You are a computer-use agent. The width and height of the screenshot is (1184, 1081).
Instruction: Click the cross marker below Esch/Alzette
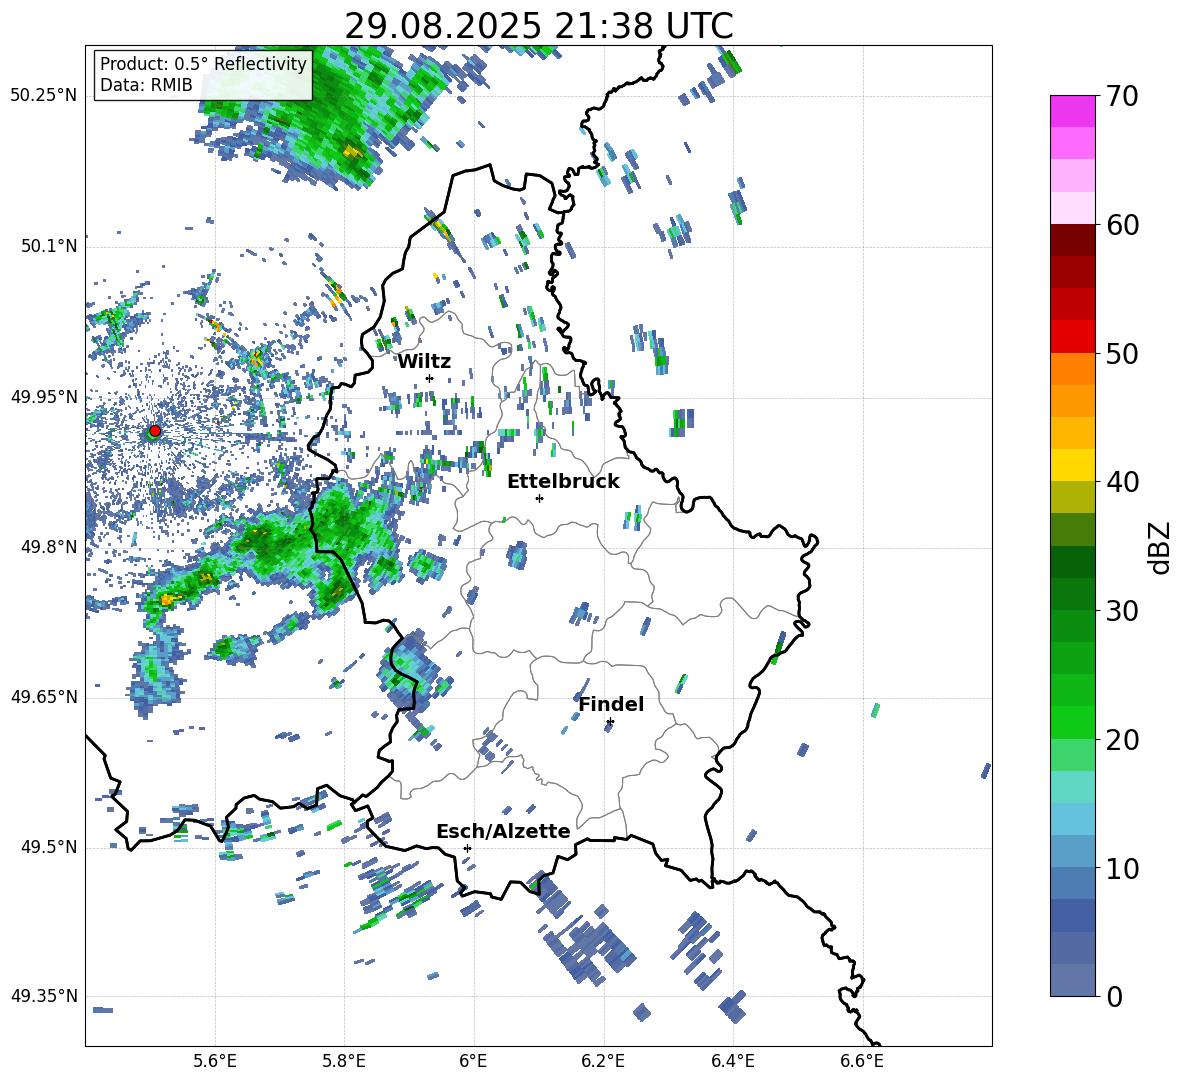(467, 848)
